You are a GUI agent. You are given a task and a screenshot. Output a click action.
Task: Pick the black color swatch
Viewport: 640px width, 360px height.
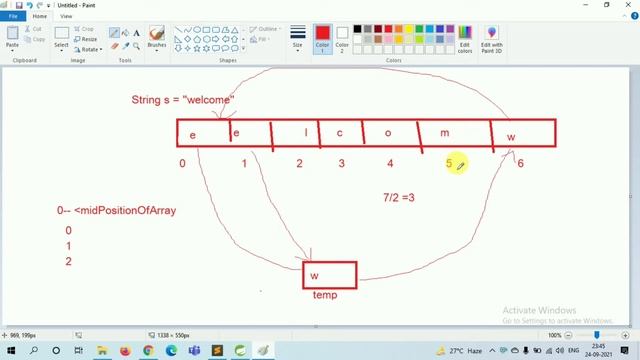click(x=358, y=29)
